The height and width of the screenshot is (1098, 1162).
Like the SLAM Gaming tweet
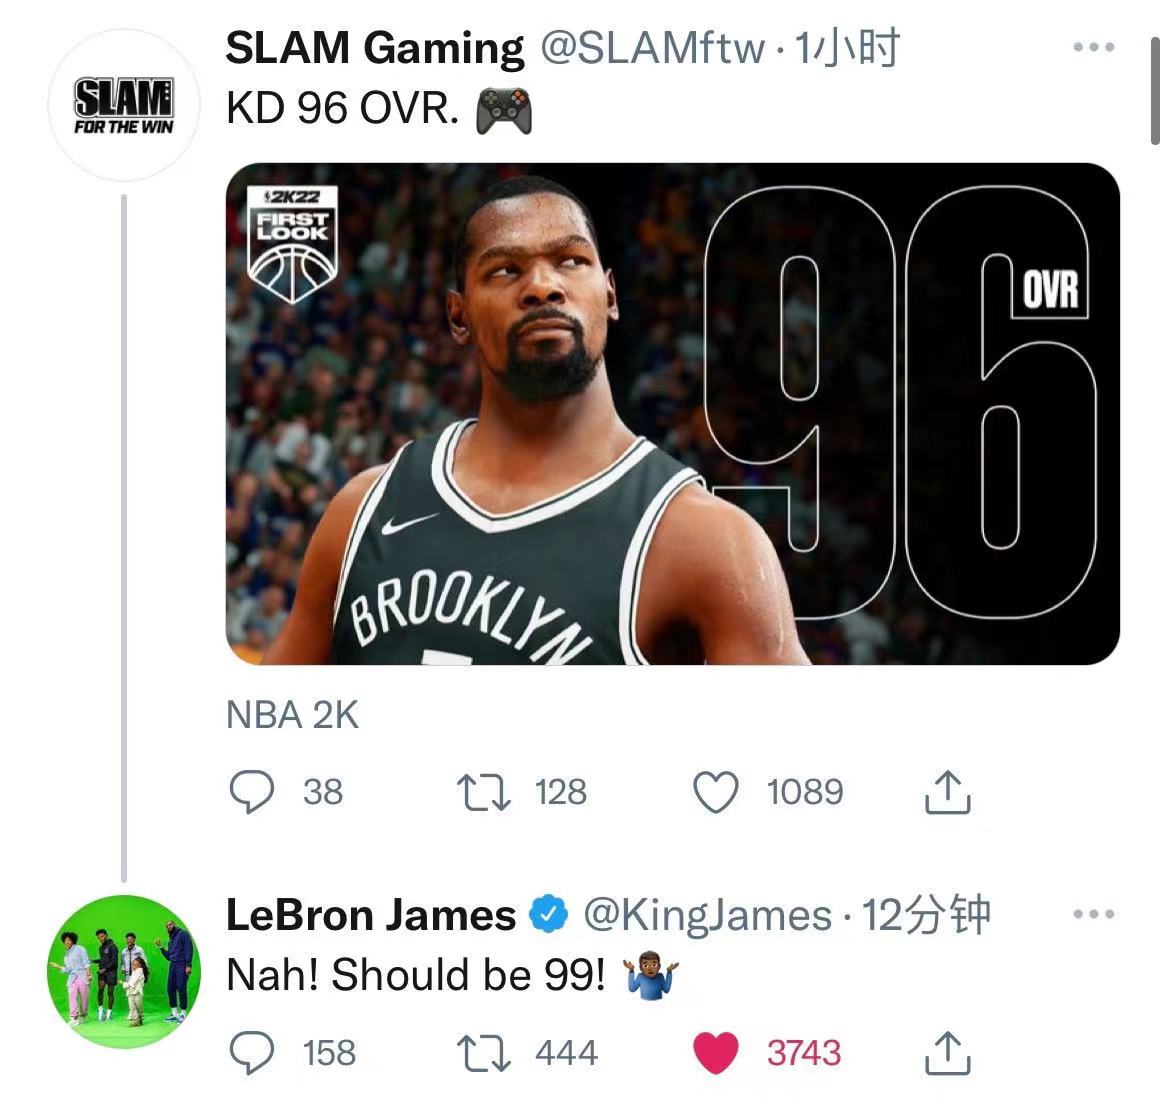click(715, 791)
